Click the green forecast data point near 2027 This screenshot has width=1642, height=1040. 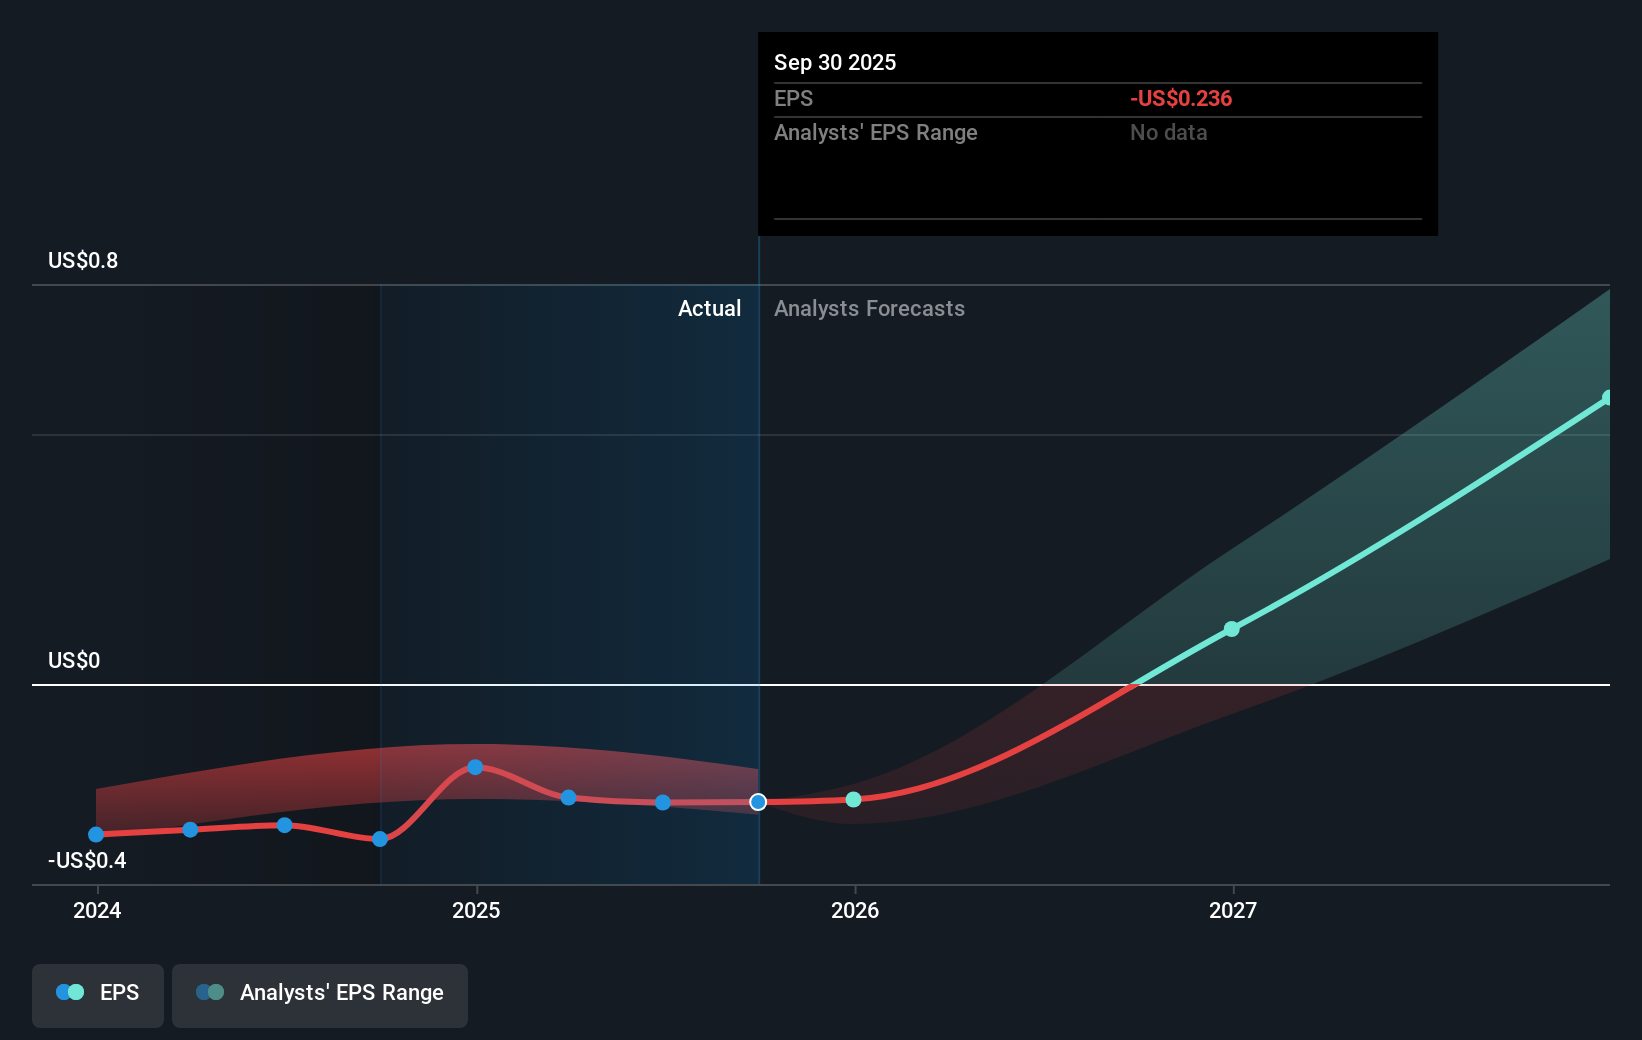[x=1231, y=628]
